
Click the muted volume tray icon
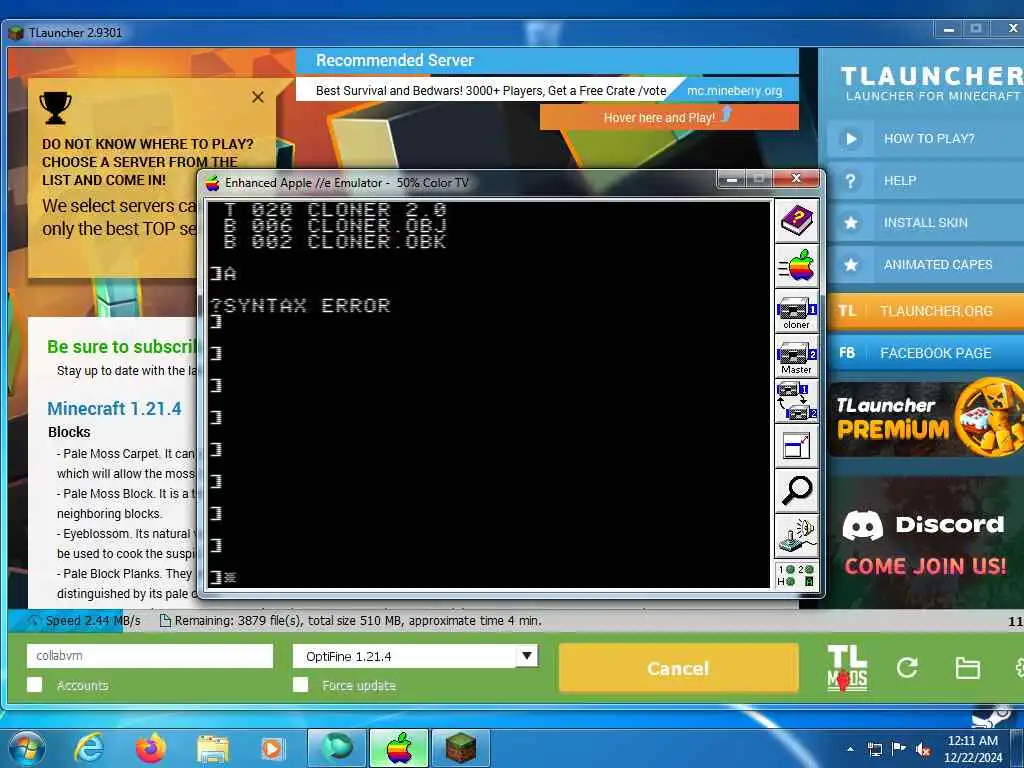(x=923, y=749)
